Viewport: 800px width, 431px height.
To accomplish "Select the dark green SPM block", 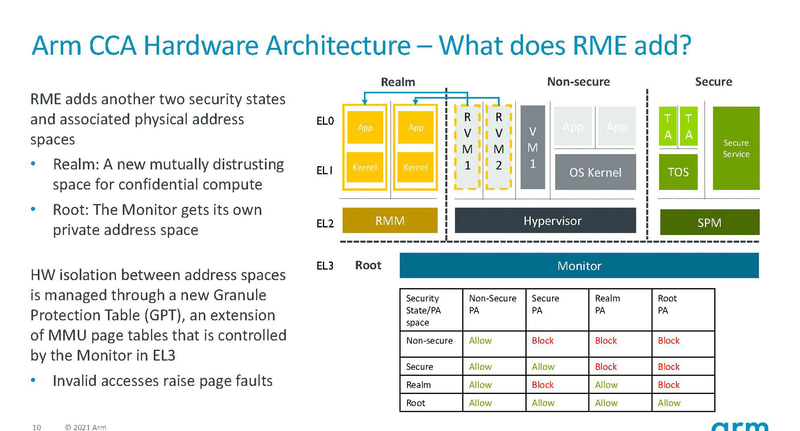I will pyautogui.click(x=710, y=222).
